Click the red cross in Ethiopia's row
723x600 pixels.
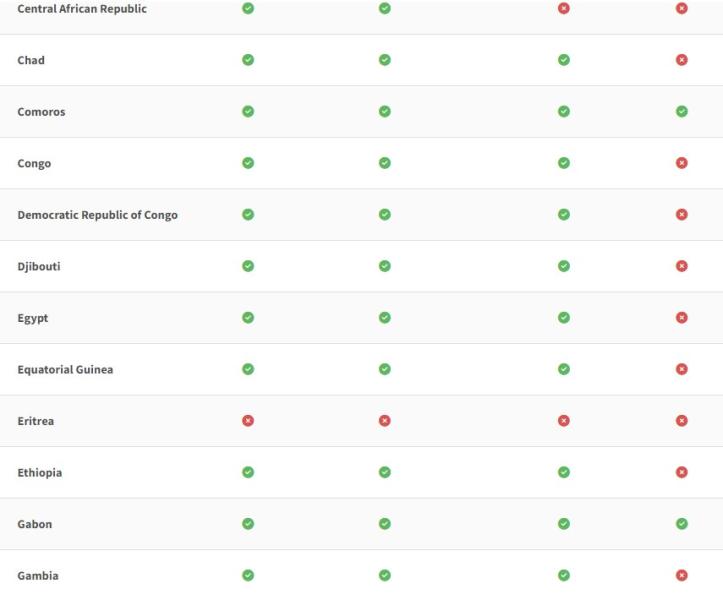tap(682, 472)
